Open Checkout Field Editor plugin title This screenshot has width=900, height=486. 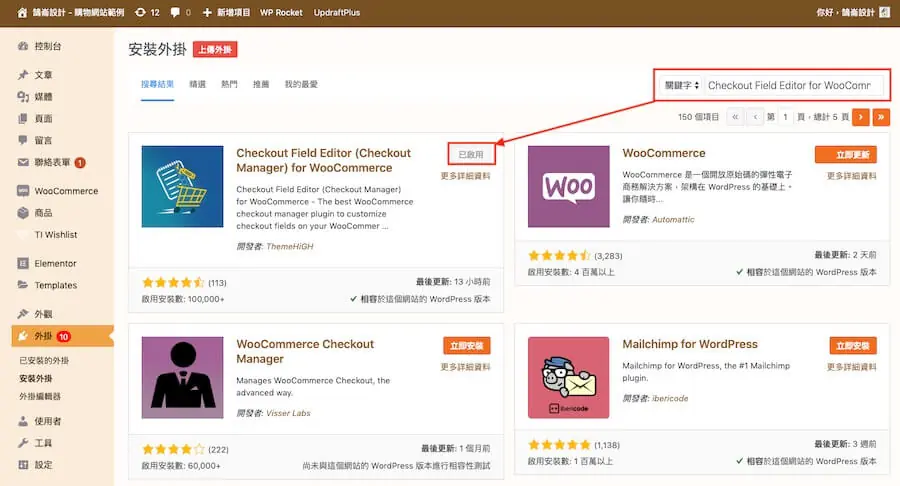[324, 161]
